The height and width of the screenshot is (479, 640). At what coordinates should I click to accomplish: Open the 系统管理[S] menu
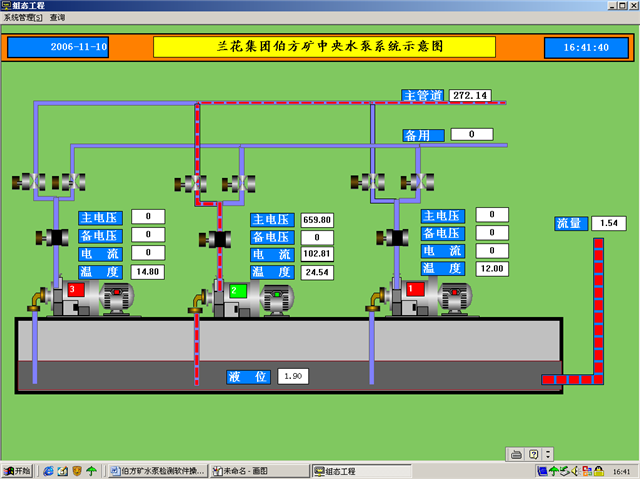[x=23, y=18]
